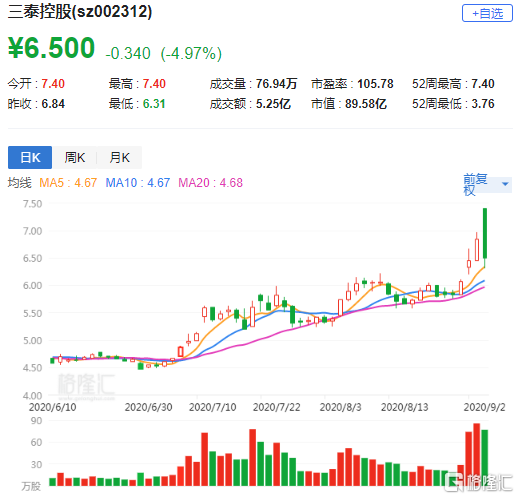This screenshot has height=499, width=519.
Task: Add stock to watchlist via +自选 button
Action: tap(487, 13)
